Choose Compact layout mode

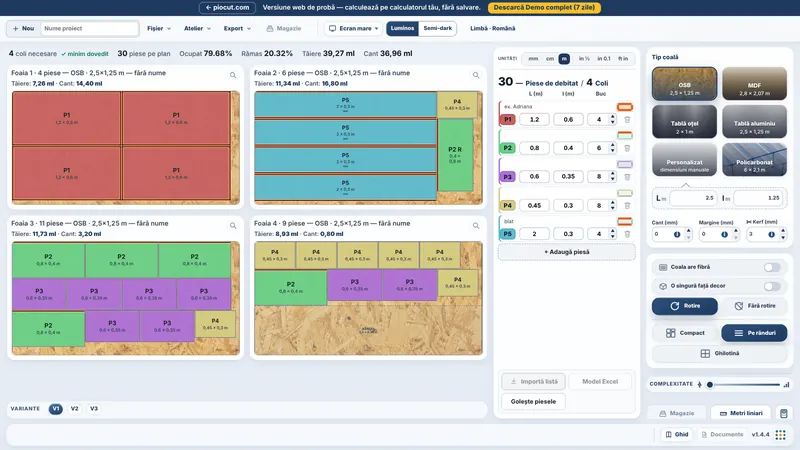[x=685, y=333]
